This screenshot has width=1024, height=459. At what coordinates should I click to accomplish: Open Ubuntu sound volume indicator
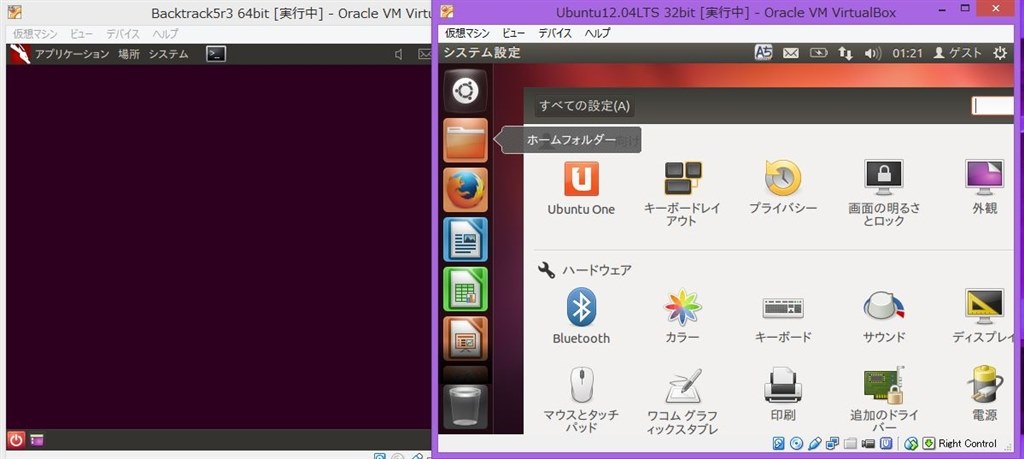point(872,54)
